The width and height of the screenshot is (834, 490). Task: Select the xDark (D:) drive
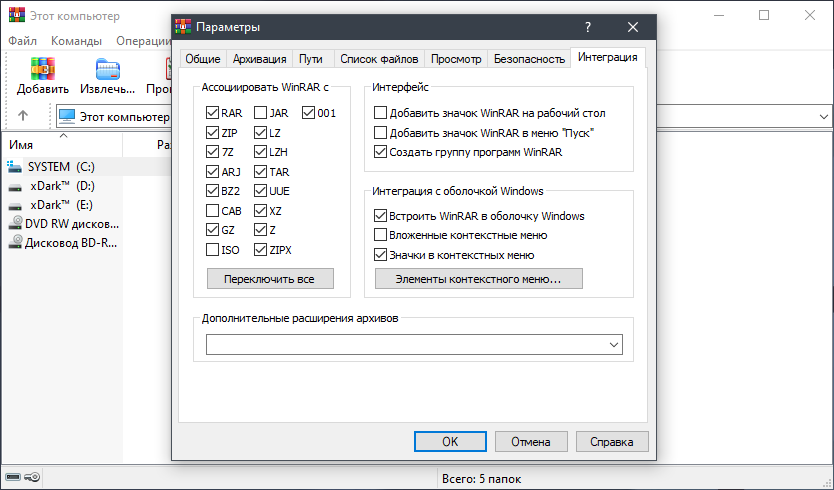(62, 186)
